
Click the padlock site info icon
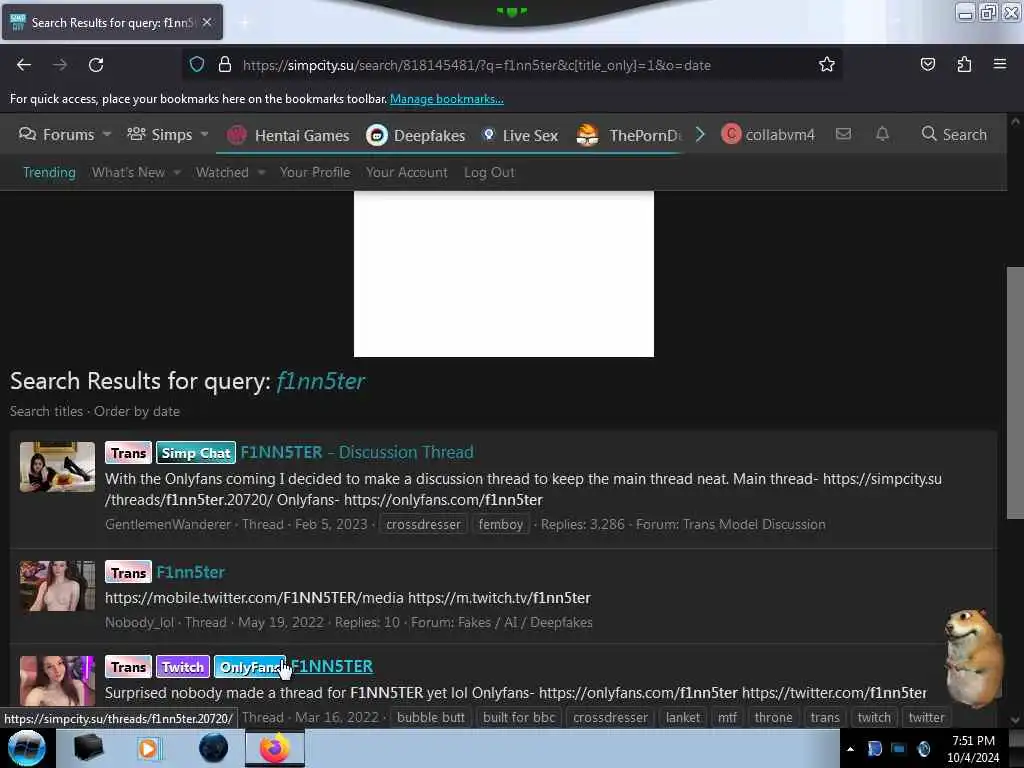coord(225,65)
